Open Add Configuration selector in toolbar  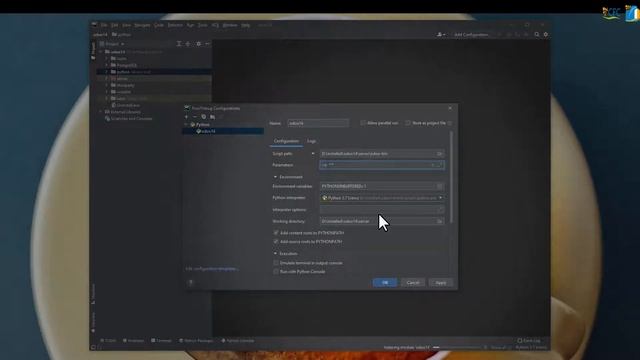471,35
